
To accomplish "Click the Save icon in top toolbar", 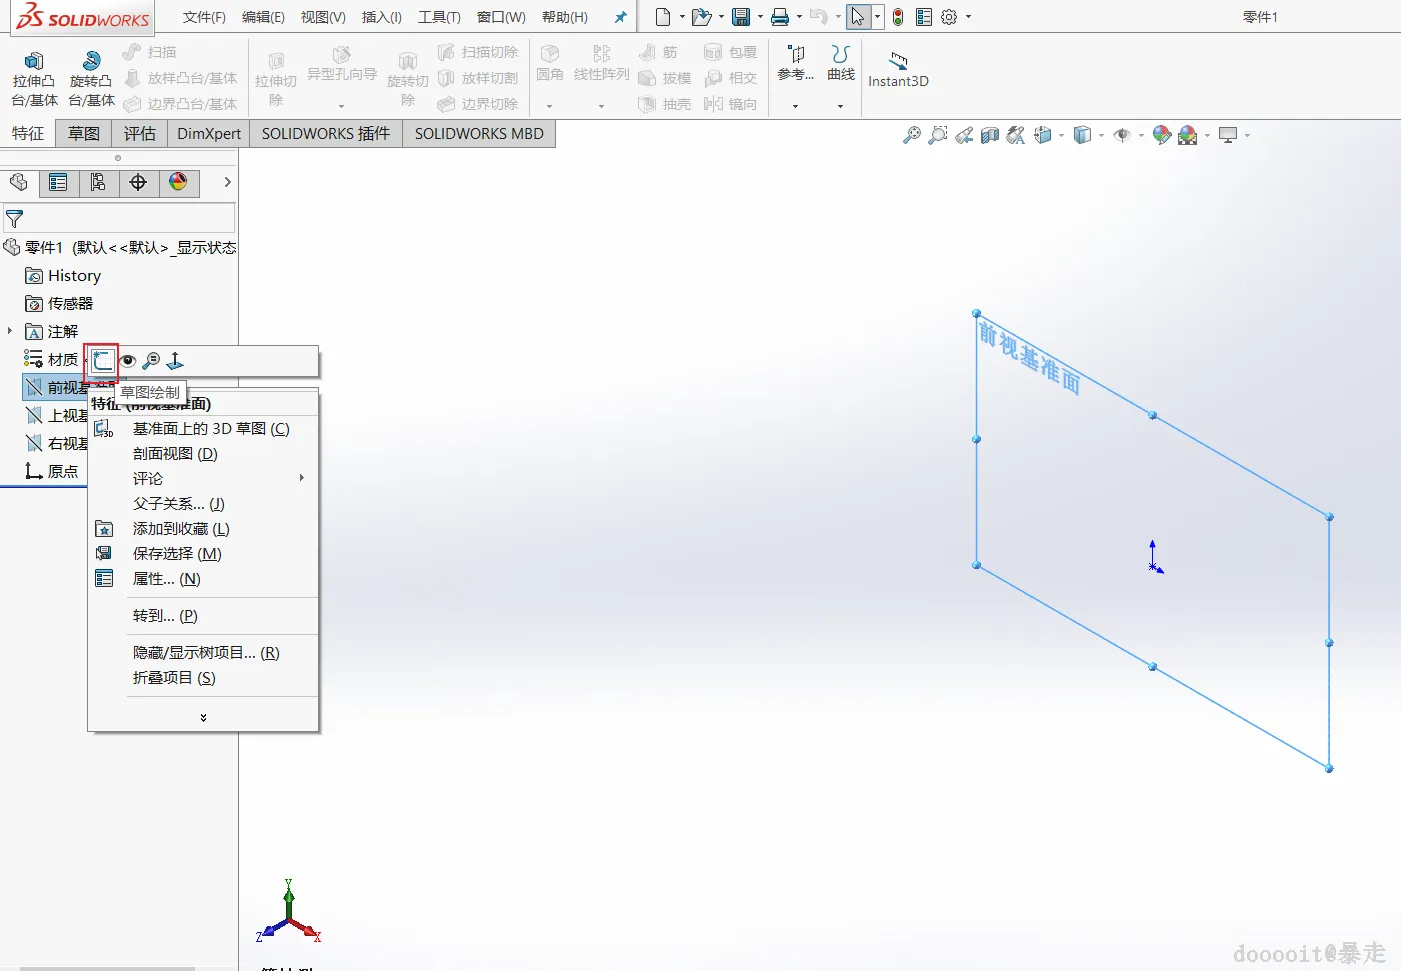I will [x=741, y=17].
